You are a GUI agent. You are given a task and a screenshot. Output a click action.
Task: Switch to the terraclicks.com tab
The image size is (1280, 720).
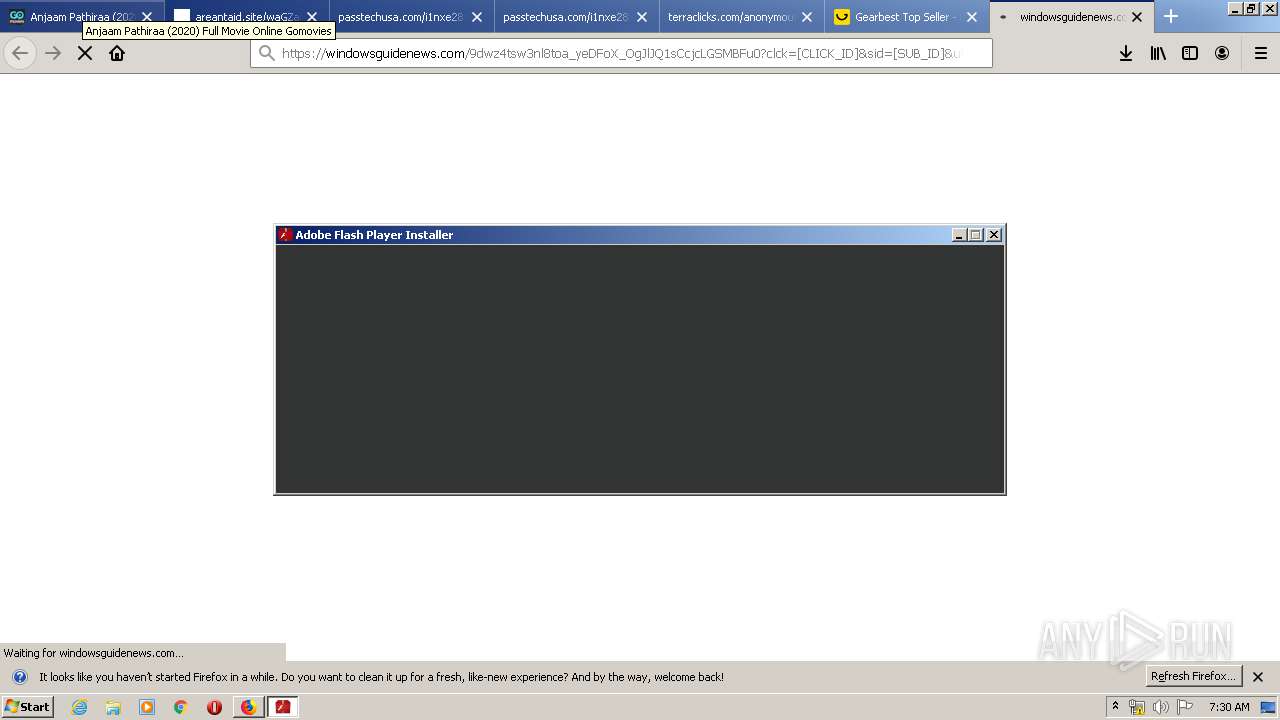tap(742, 17)
